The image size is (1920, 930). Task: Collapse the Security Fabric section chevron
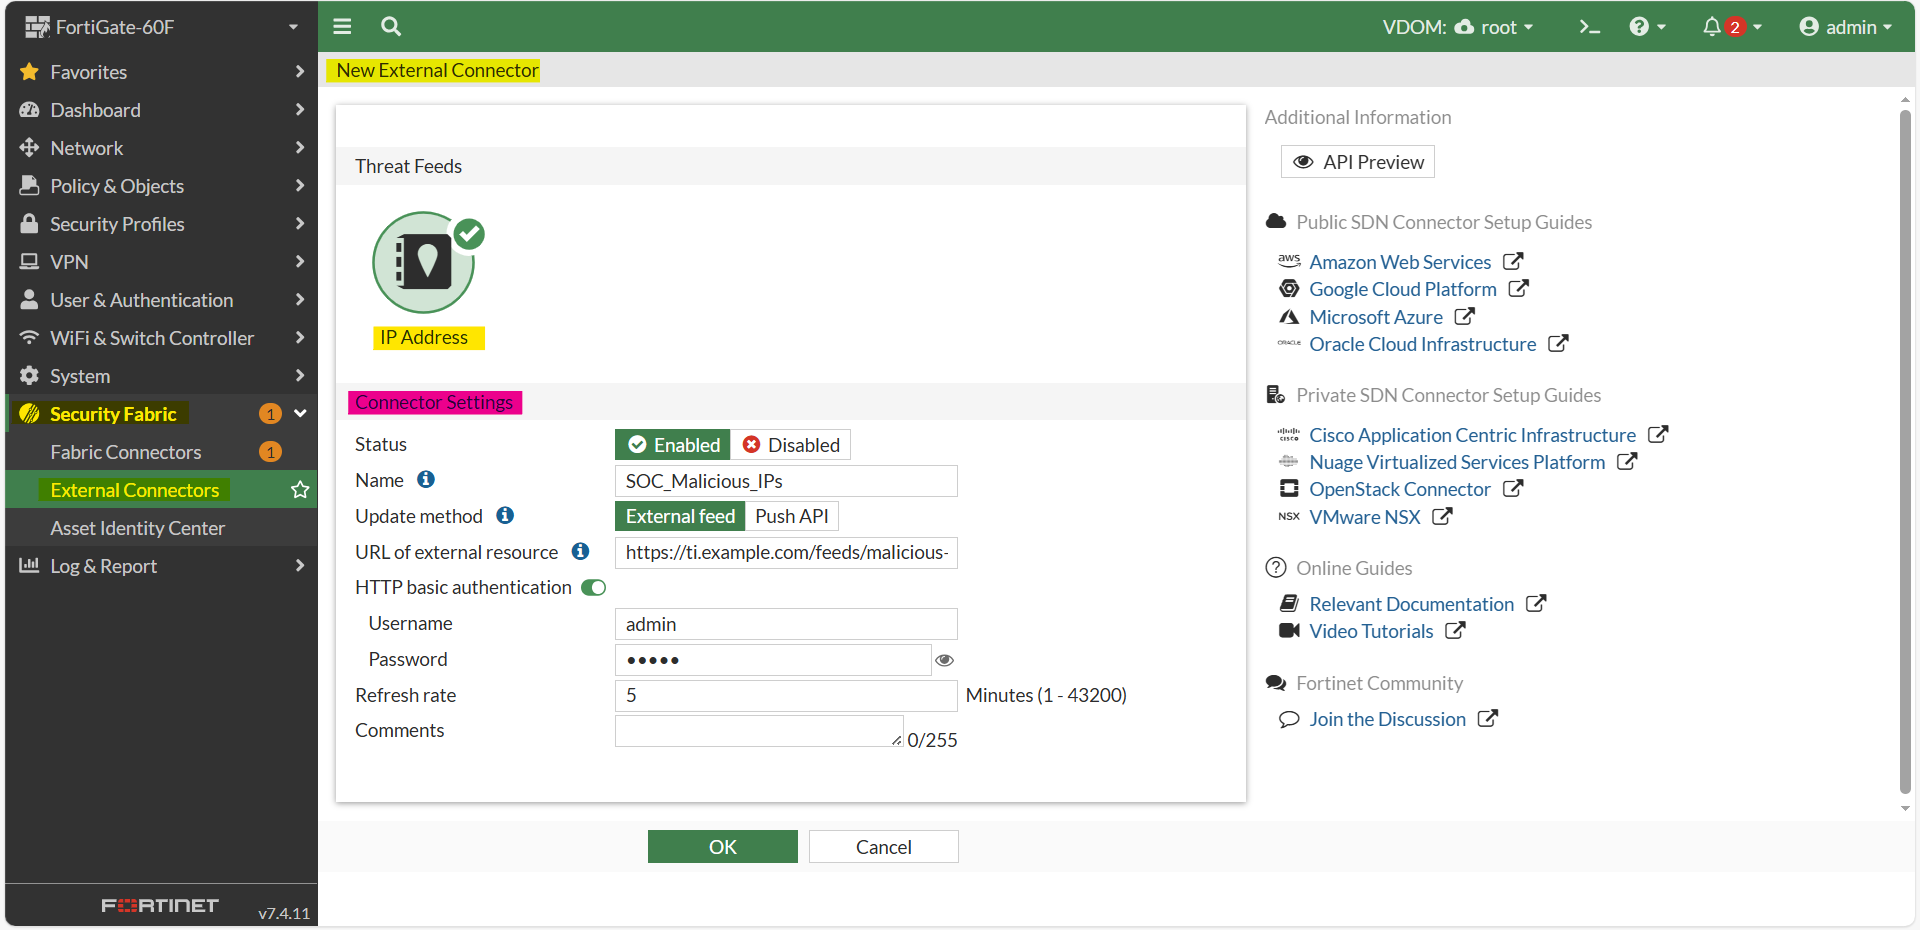(x=300, y=414)
